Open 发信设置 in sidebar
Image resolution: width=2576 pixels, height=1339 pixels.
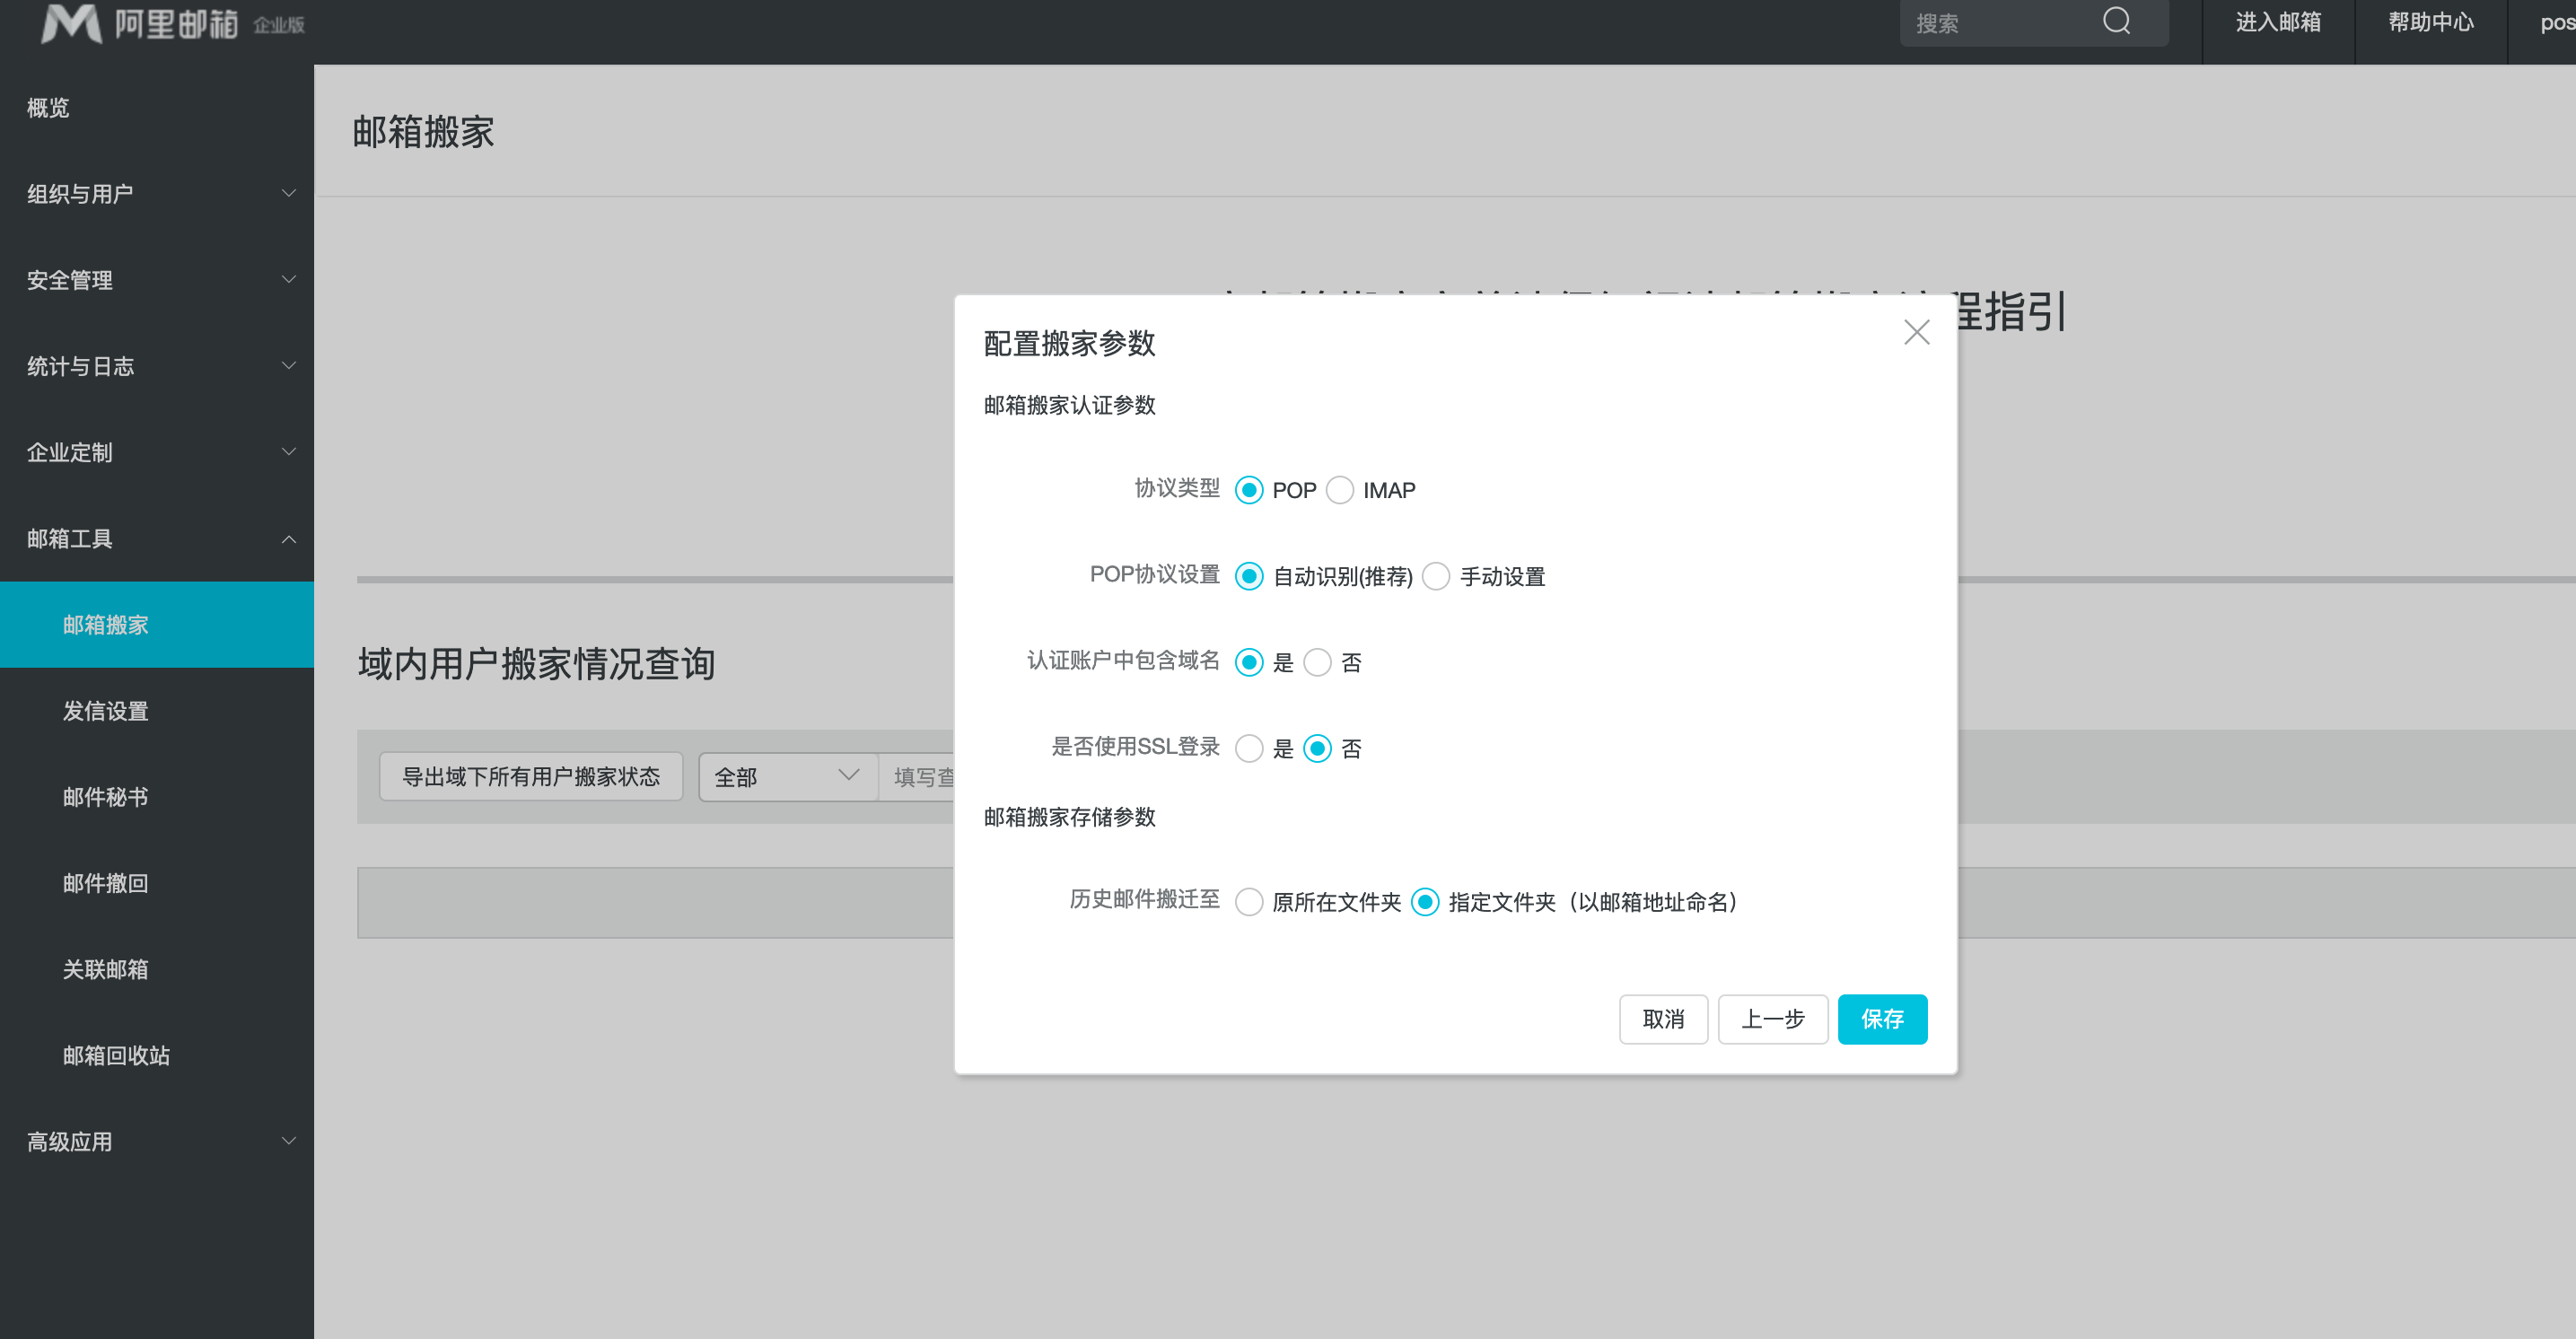[x=106, y=711]
